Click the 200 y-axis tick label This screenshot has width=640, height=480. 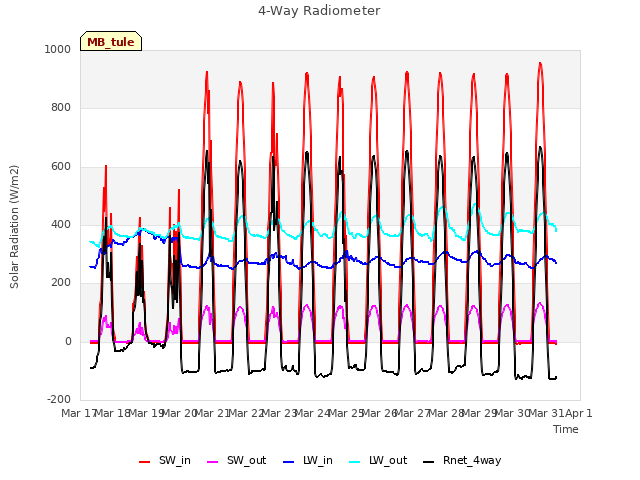61,282
